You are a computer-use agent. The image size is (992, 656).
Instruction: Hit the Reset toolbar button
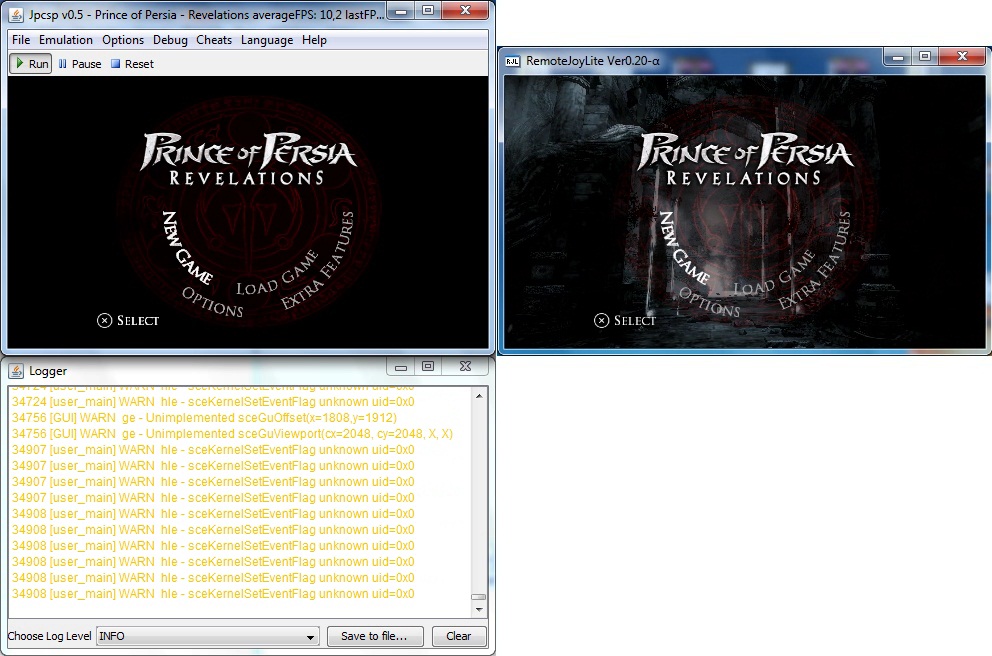pos(132,64)
